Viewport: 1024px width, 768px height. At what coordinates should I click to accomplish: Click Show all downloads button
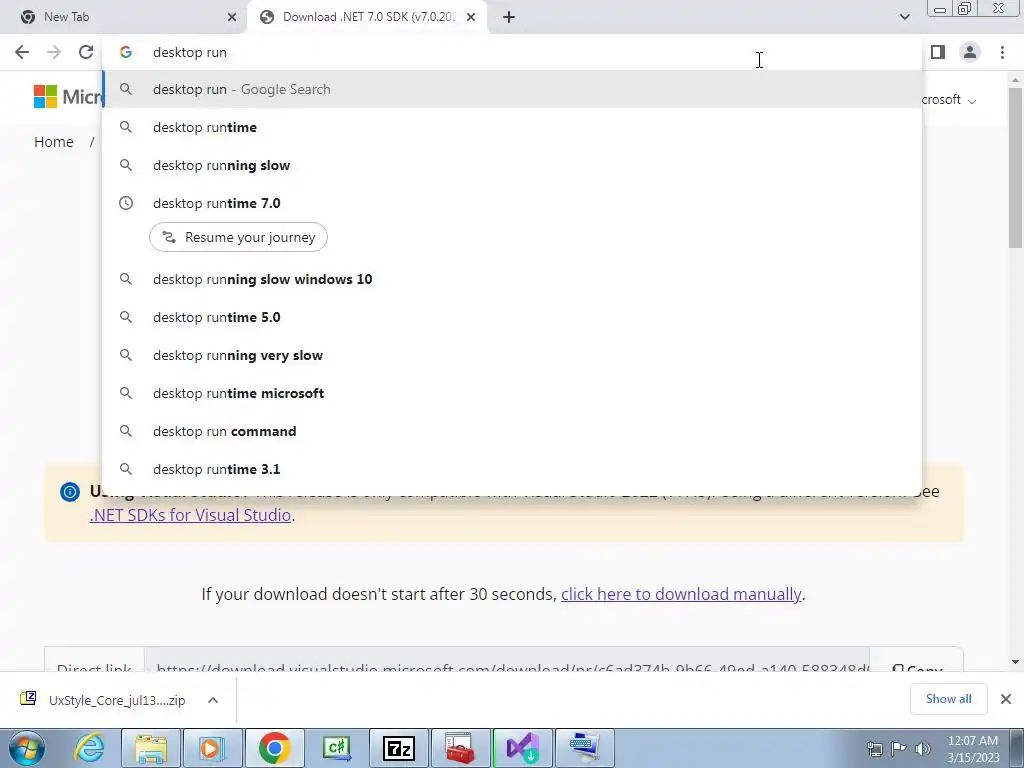tap(948, 699)
